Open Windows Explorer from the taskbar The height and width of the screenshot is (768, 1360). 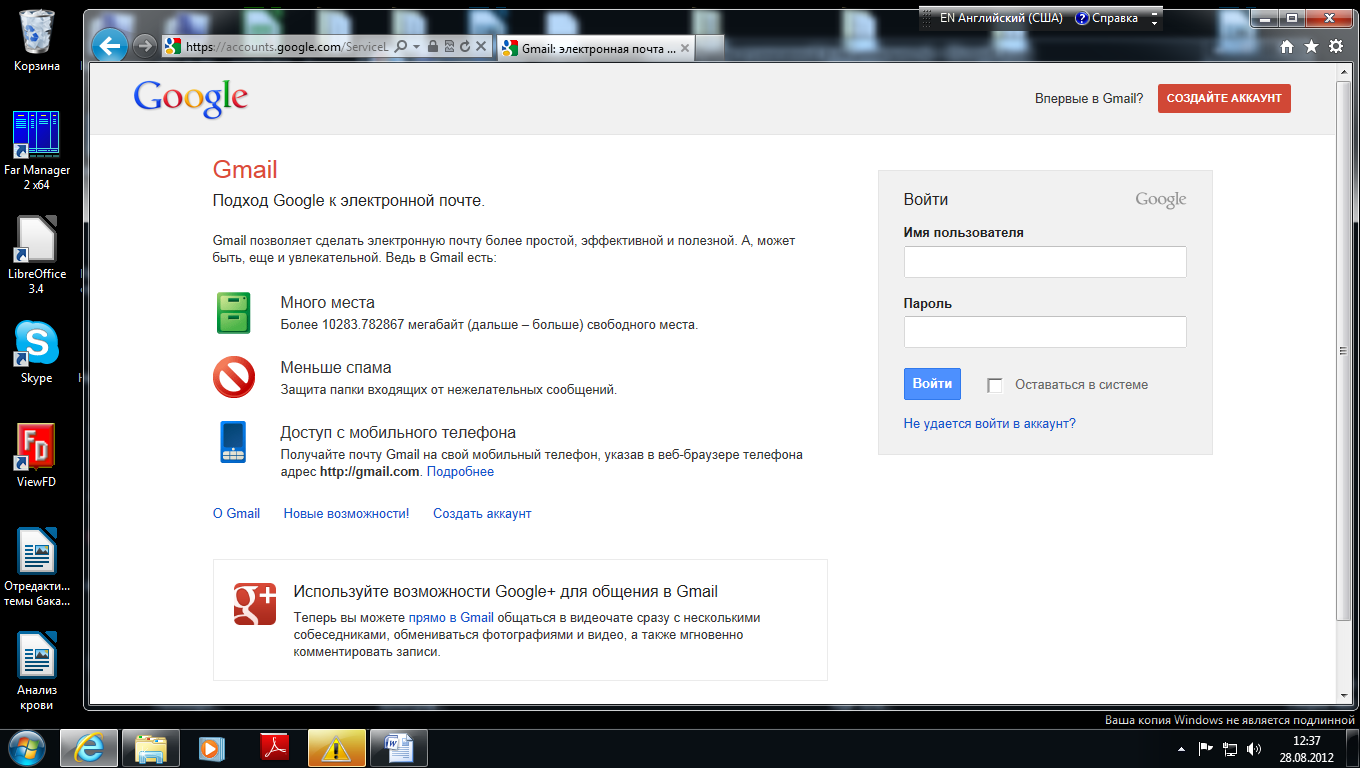151,748
